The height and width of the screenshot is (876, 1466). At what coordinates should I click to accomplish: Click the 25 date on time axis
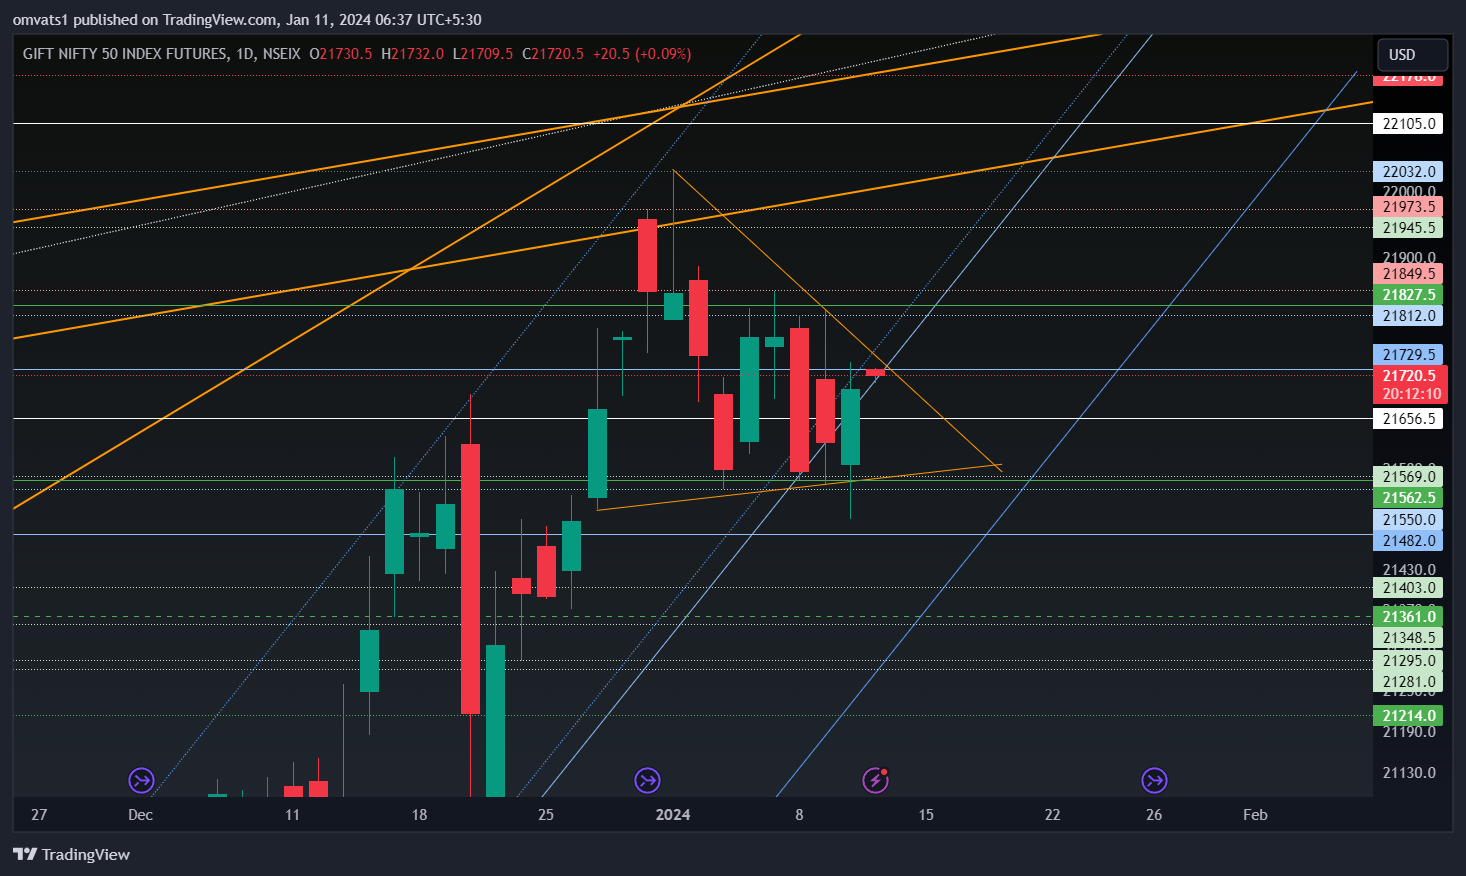545,815
